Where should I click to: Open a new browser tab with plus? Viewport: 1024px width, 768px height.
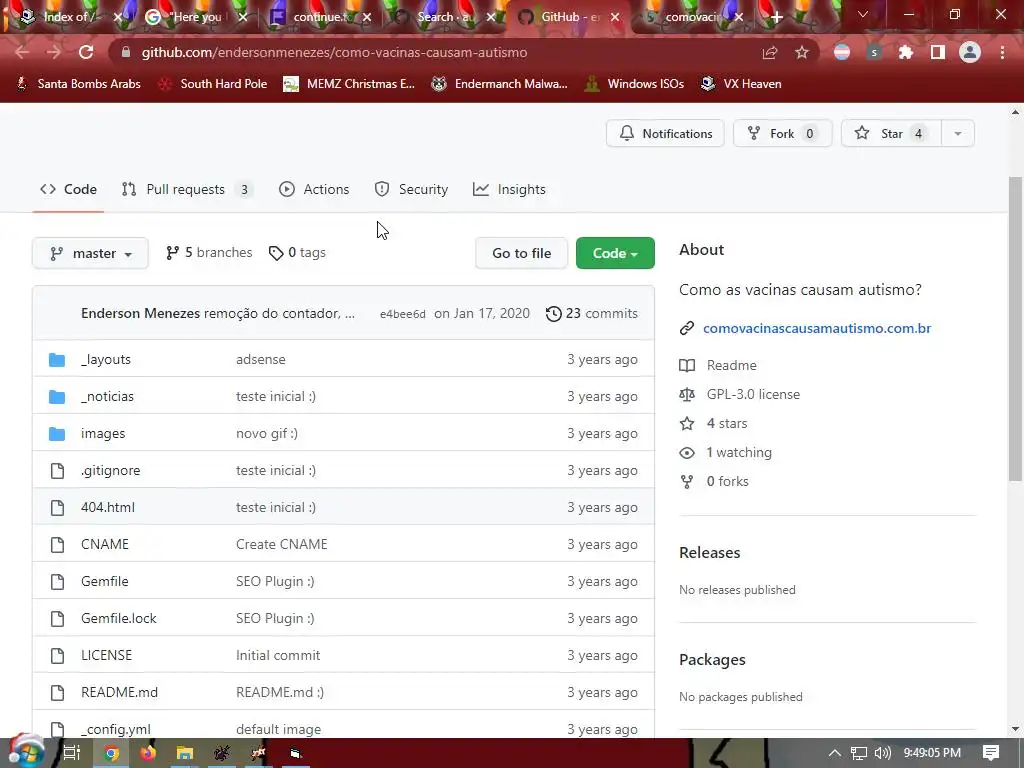(x=776, y=17)
